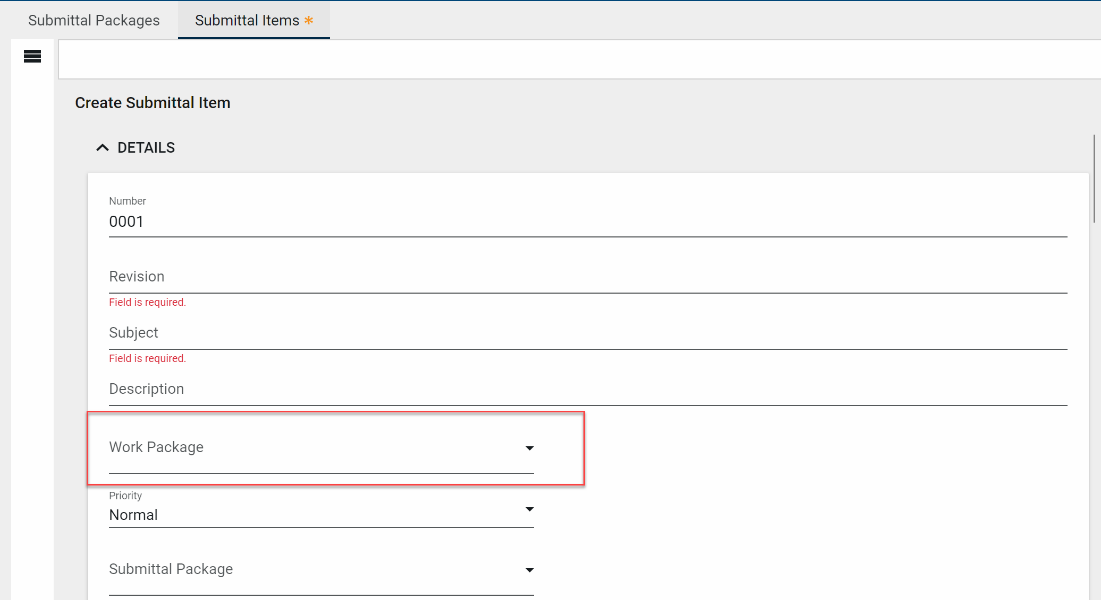Toggle the DETAILS section header label

146,148
